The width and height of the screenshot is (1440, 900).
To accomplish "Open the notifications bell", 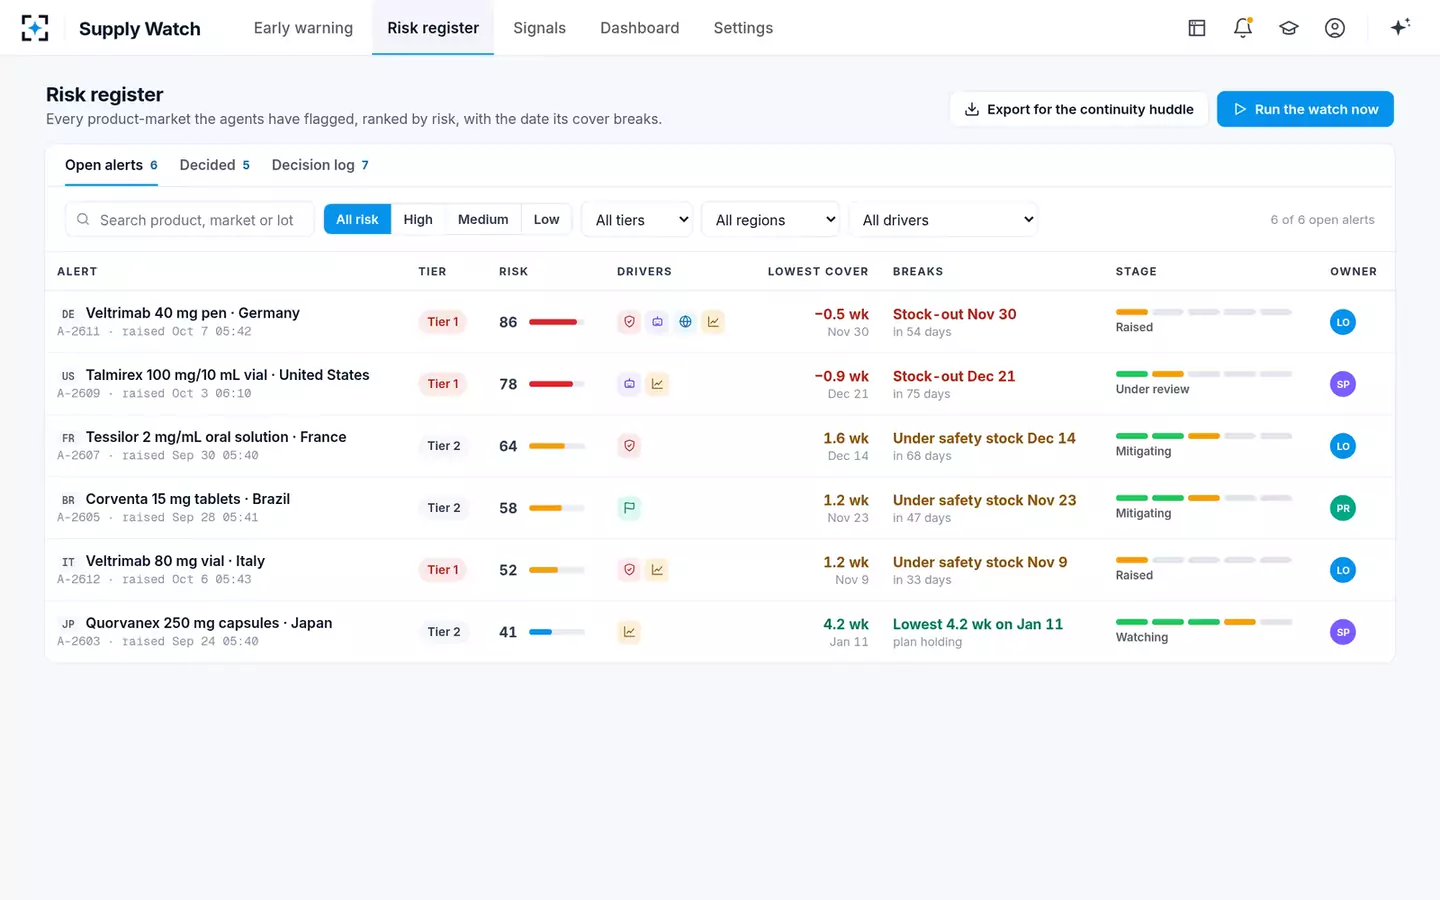I will 1243,28.
